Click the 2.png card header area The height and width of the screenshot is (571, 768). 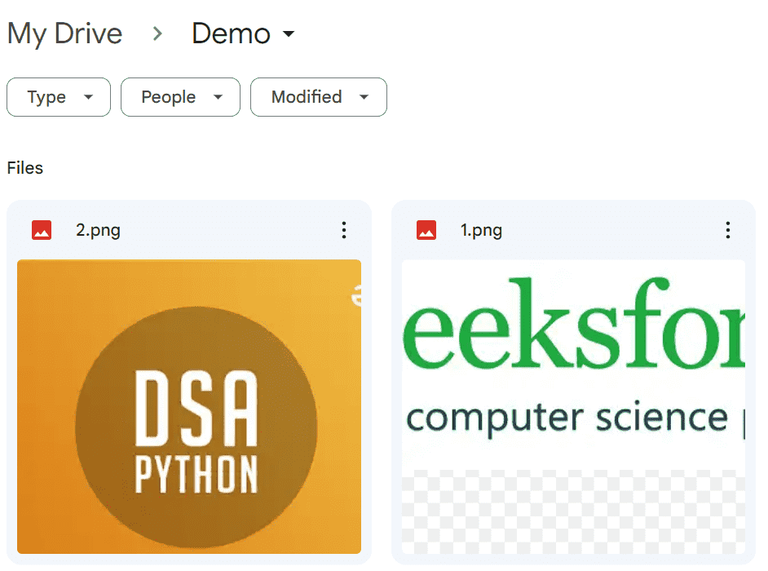tap(189, 230)
